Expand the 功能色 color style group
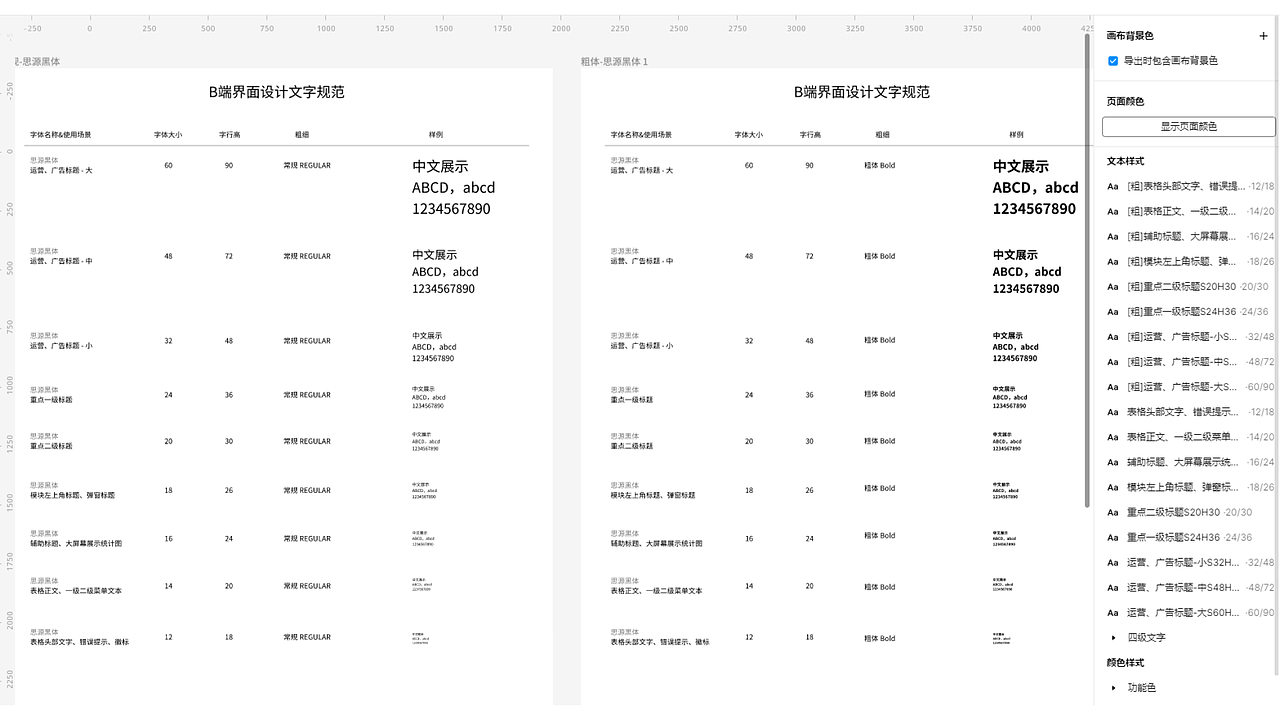Image resolution: width=1280 pixels, height=720 pixels. point(1112,687)
